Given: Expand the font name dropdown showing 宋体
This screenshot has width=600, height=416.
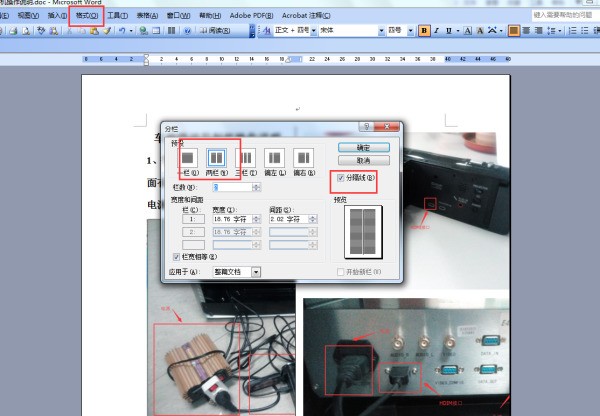Looking at the screenshot, I should click(381, 31).
